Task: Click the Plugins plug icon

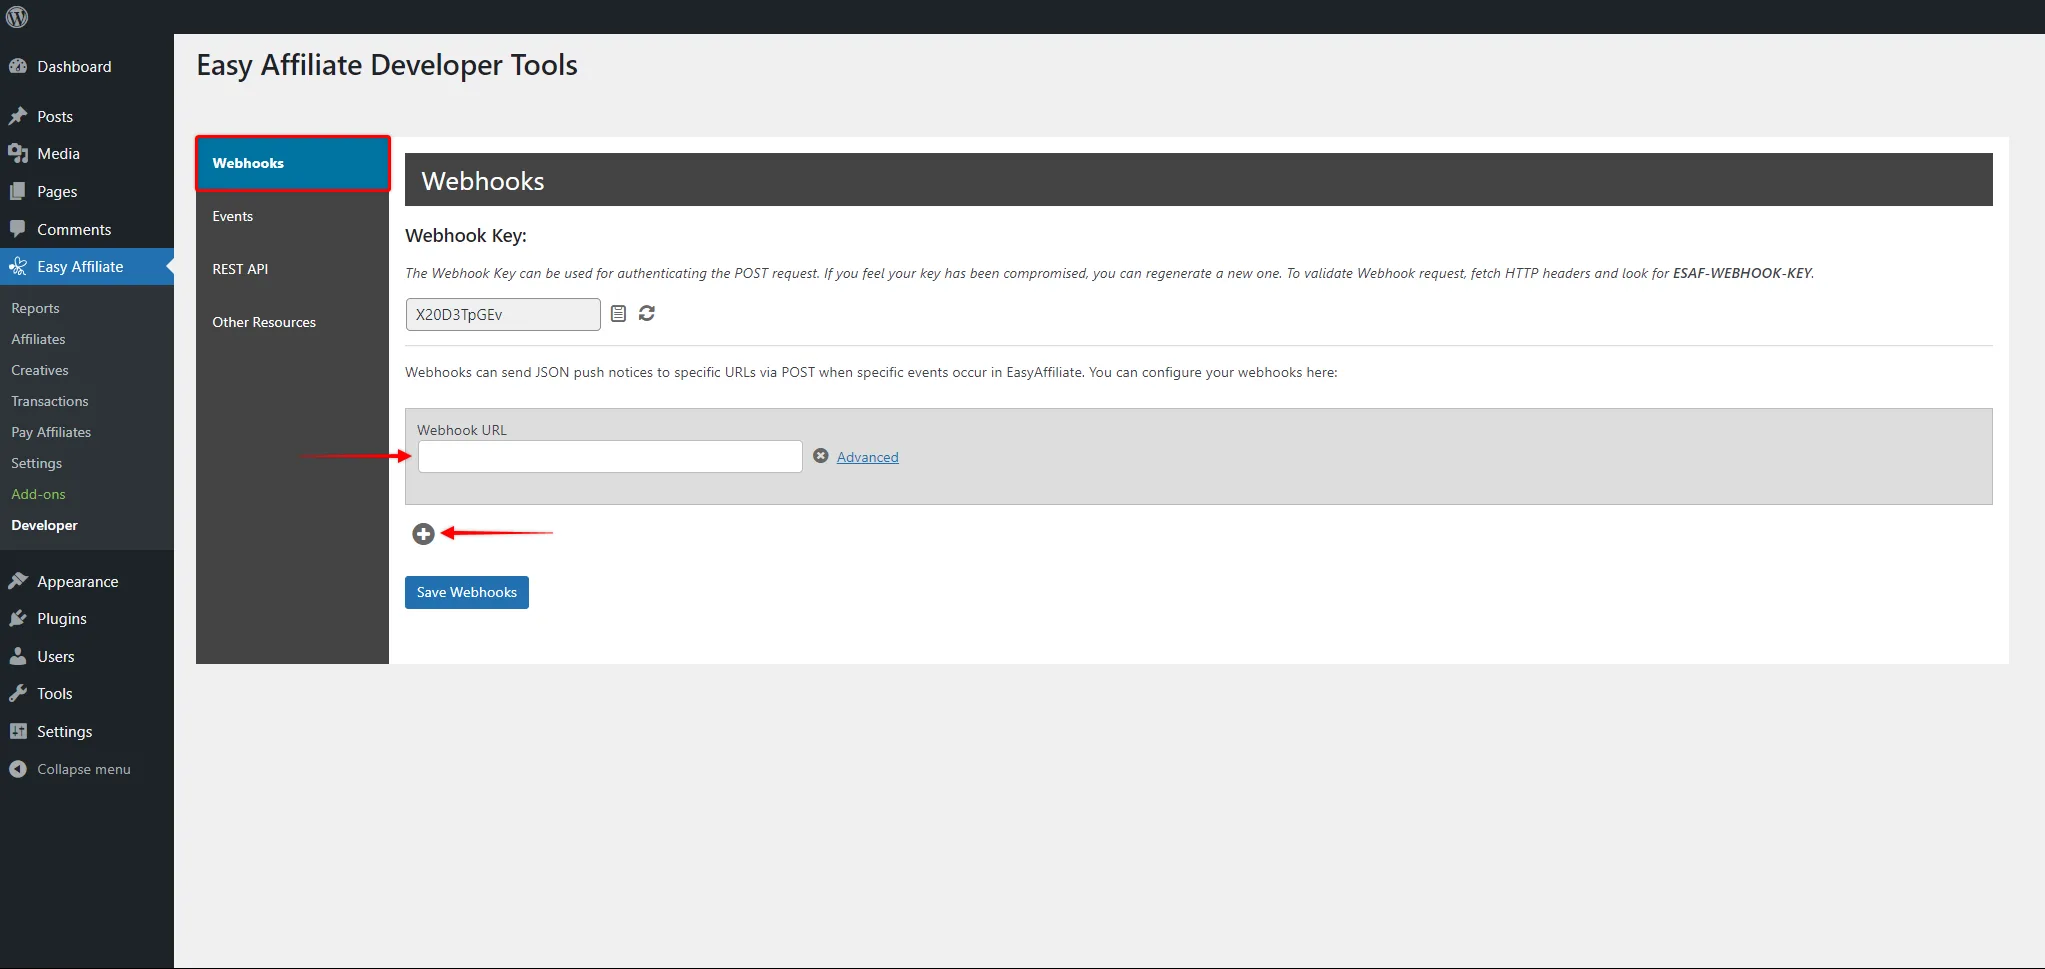Action: tap(18, 618)
